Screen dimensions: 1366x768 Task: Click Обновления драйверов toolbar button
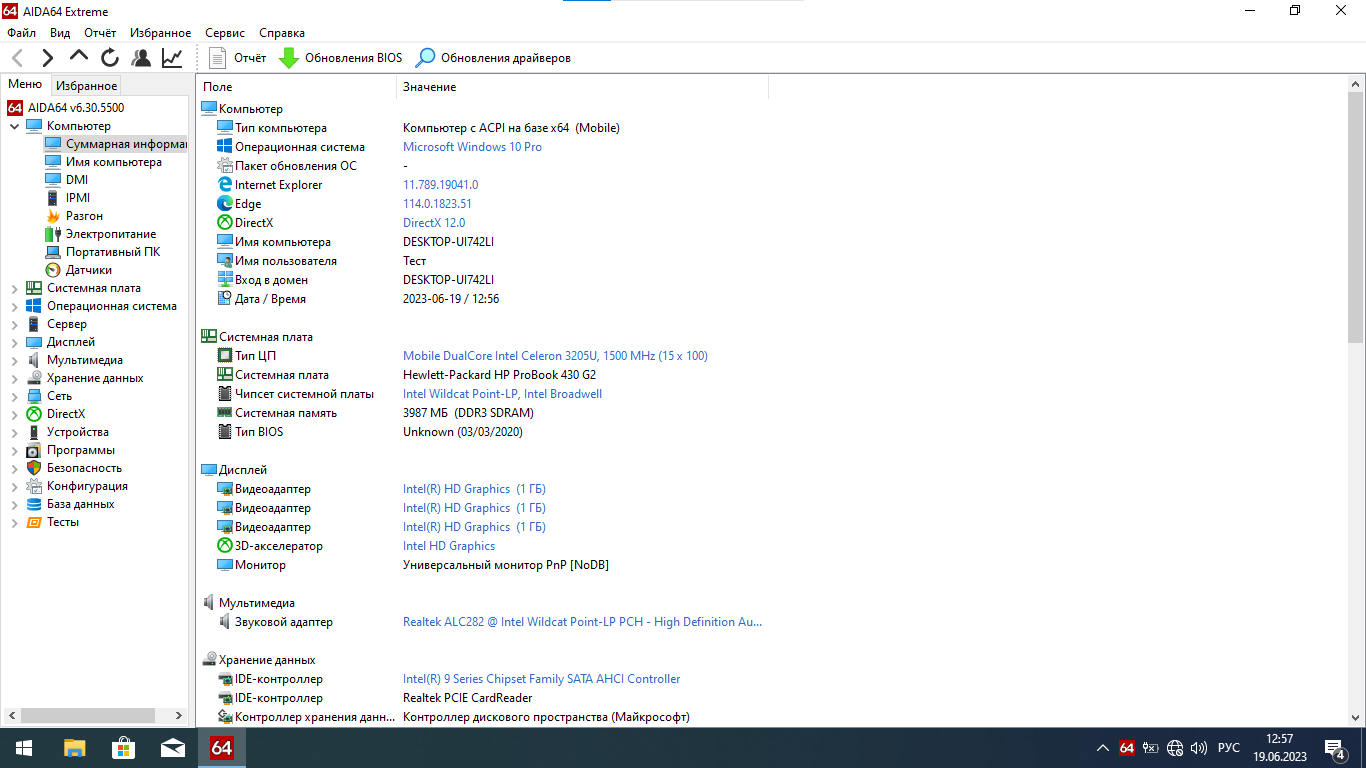494,58
